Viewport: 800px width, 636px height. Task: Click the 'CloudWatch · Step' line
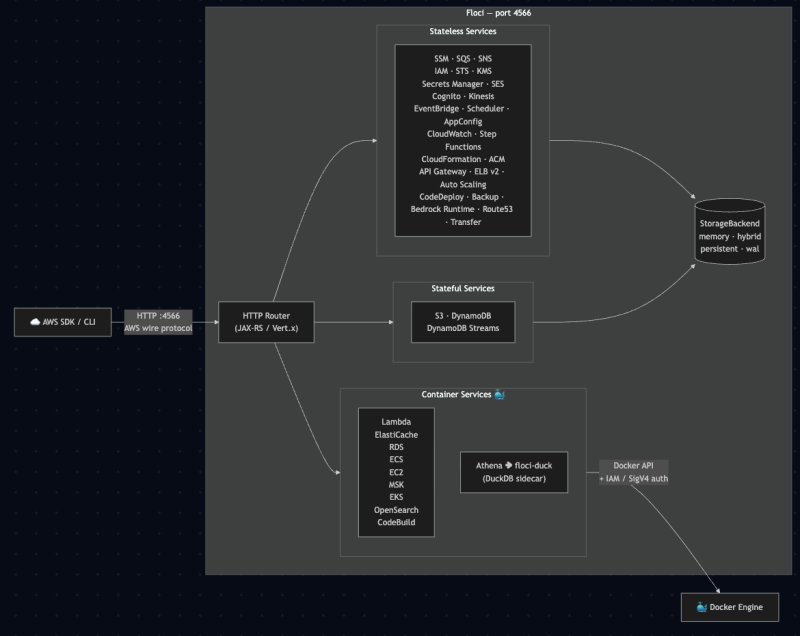pyautogui.click(x=462, y=134)
